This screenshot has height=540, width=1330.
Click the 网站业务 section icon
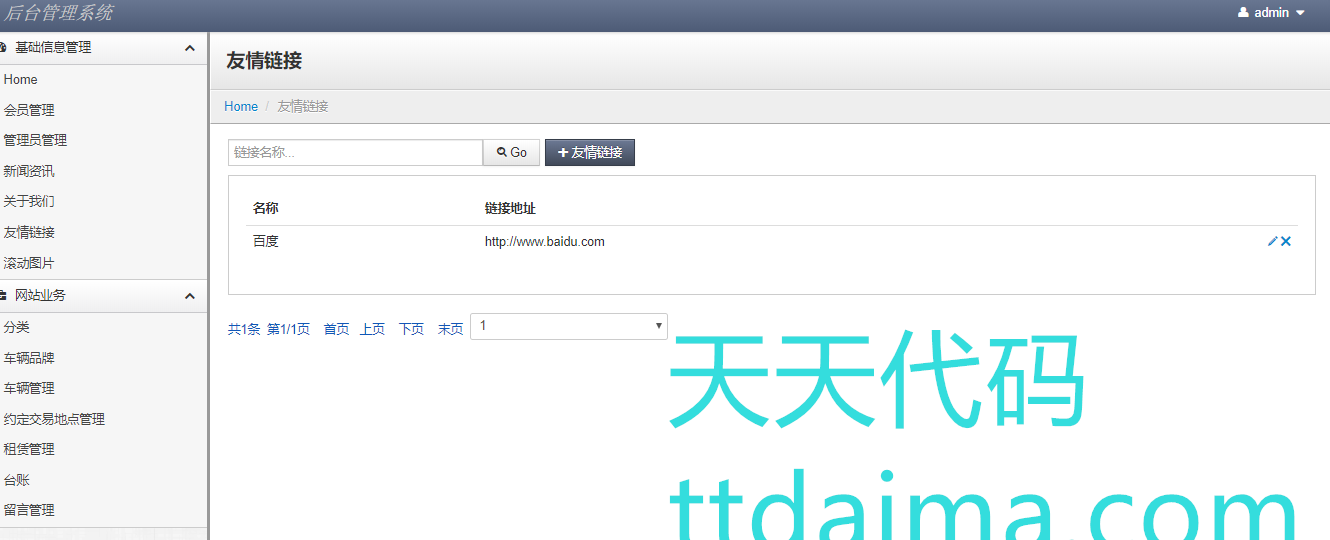[3, 296]
